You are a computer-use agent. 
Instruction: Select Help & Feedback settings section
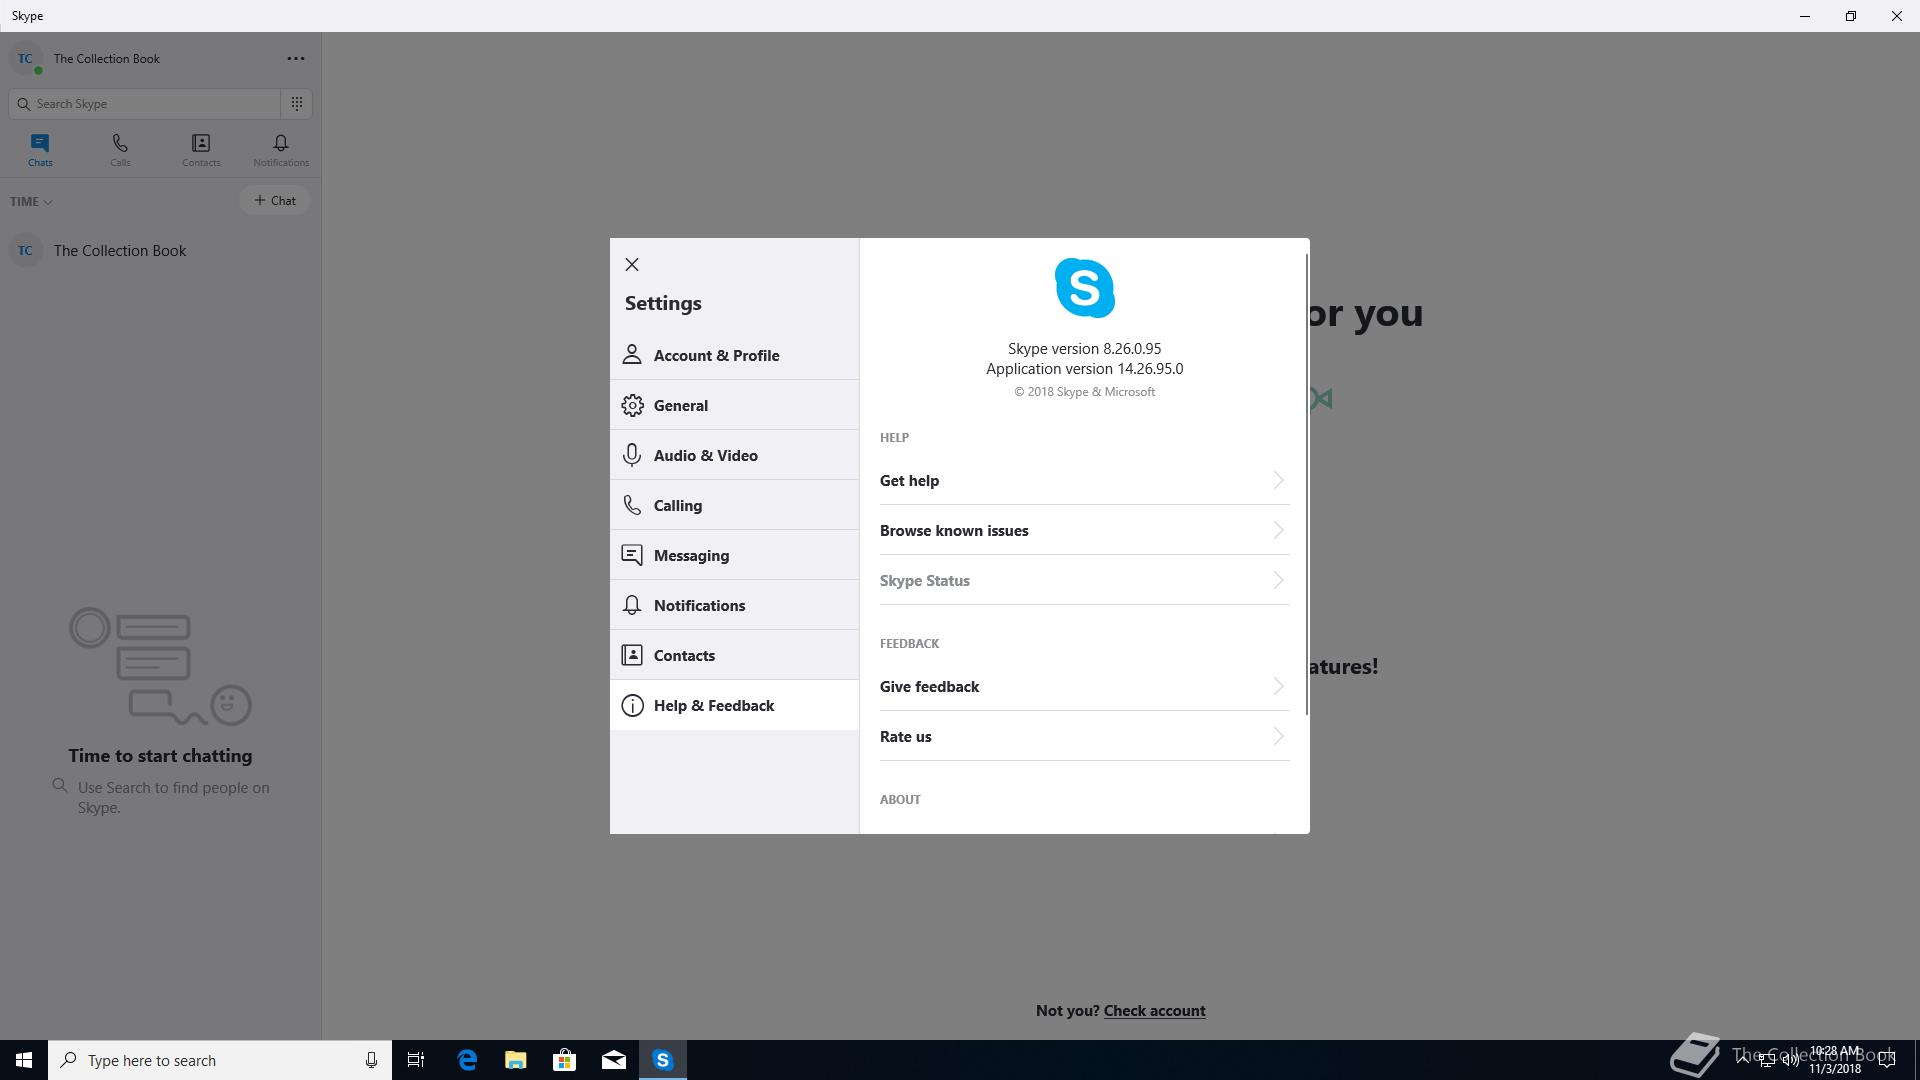coord(735,705)
